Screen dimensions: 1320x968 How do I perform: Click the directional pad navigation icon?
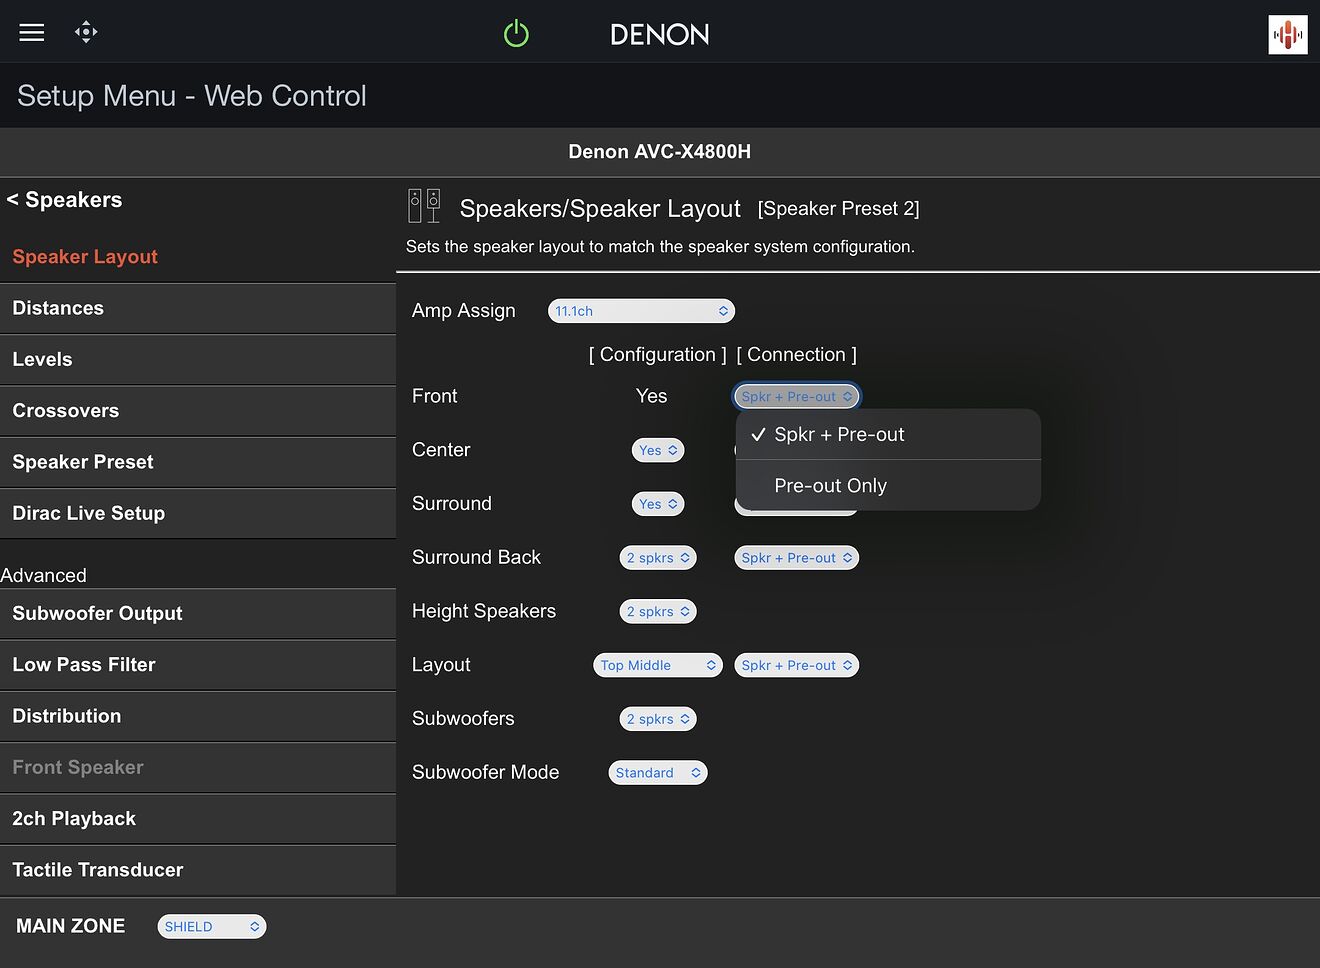(x=86, y=33)
